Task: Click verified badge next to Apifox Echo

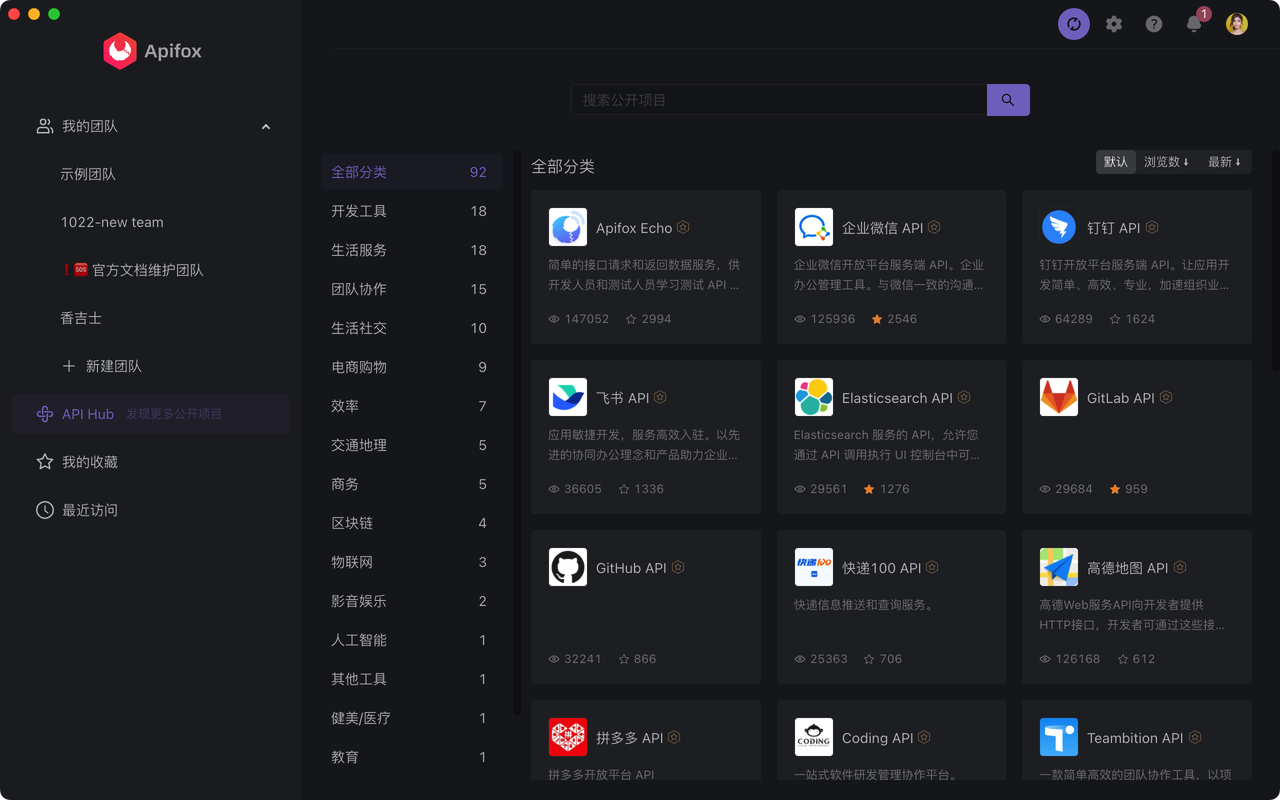Action: click(x=683, y=227)
